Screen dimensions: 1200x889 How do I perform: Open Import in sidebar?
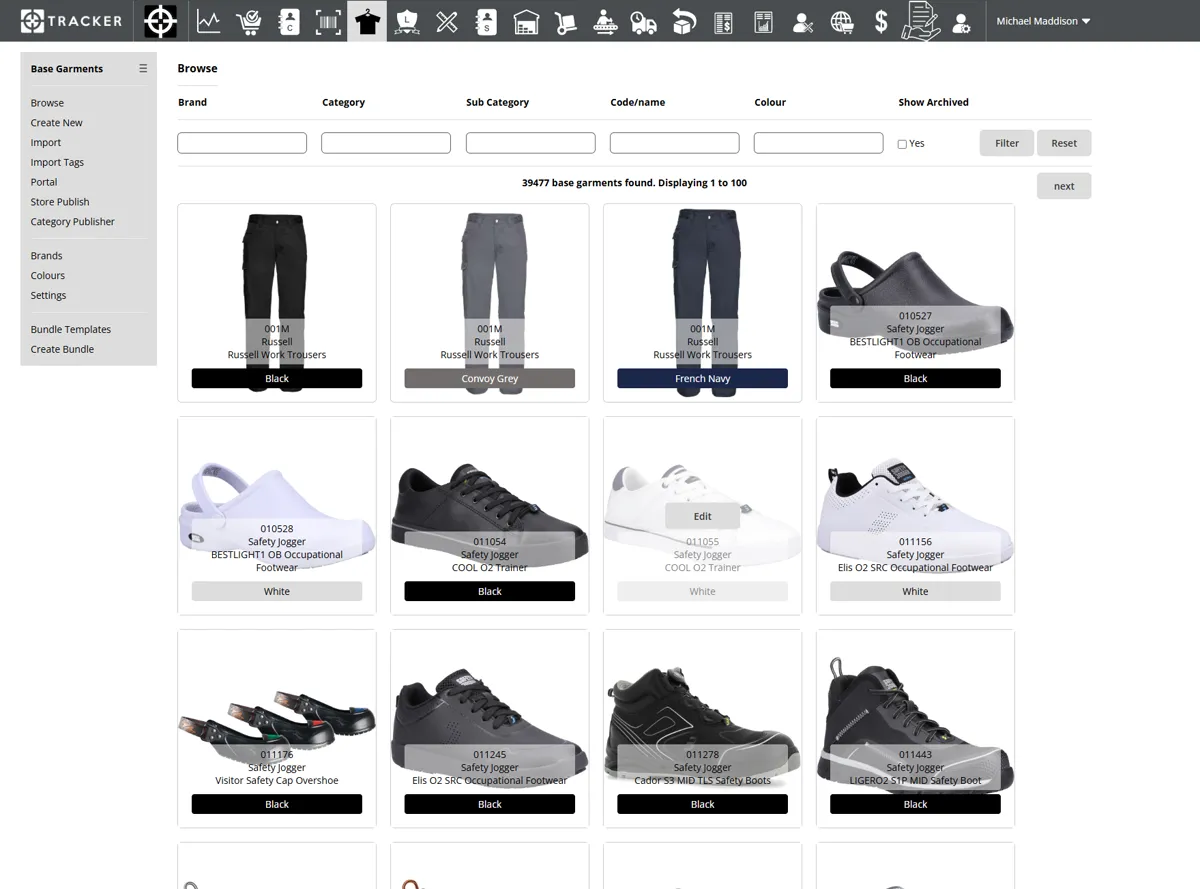click(46, 143)
